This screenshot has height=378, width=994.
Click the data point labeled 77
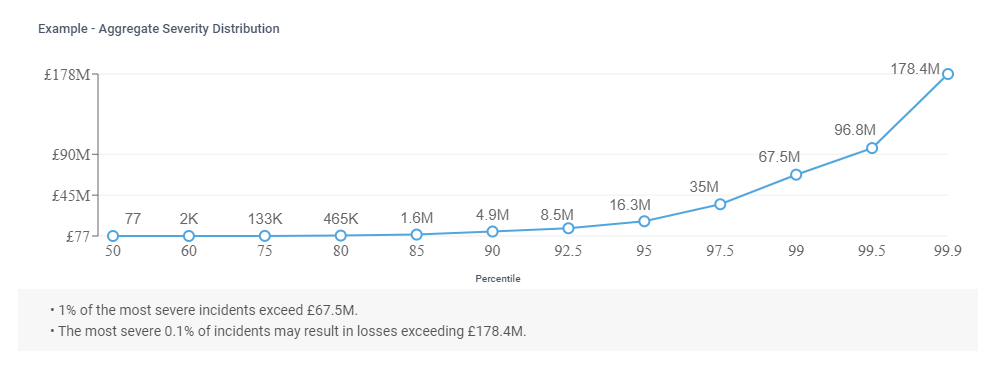[x=113, y=236]
